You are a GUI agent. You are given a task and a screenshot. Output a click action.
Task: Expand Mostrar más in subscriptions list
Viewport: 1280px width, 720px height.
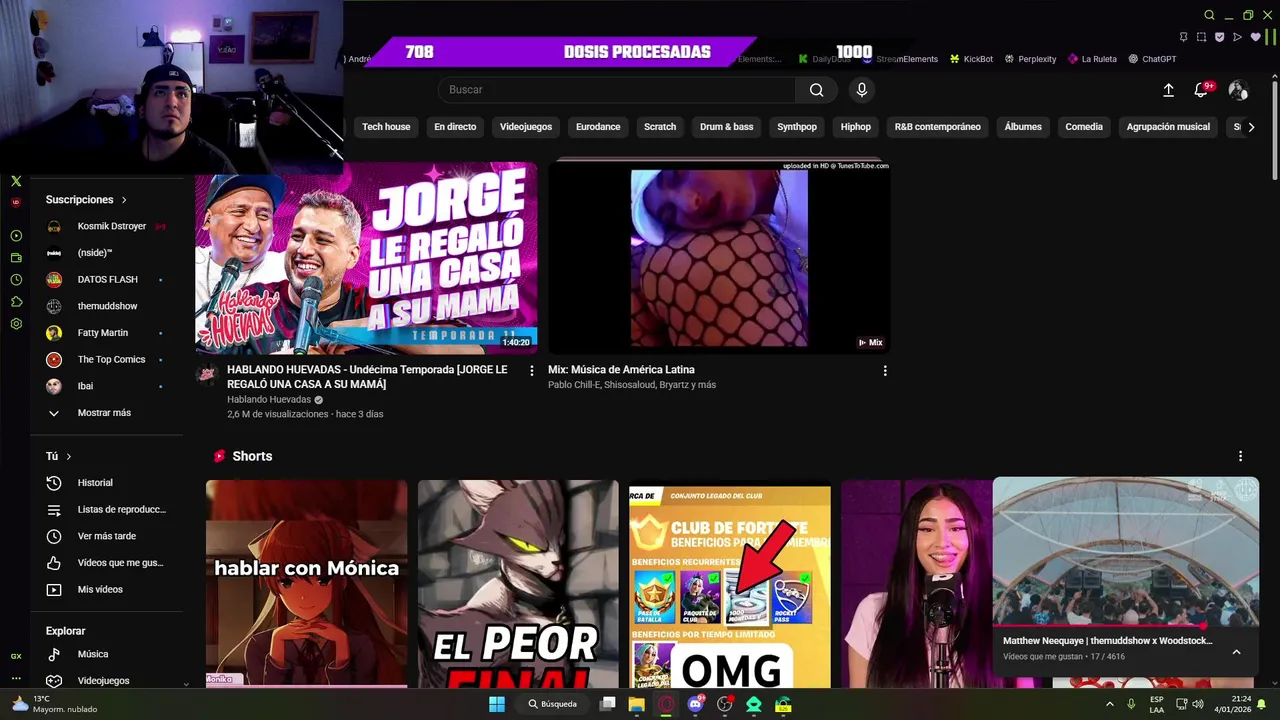point(106,413)
